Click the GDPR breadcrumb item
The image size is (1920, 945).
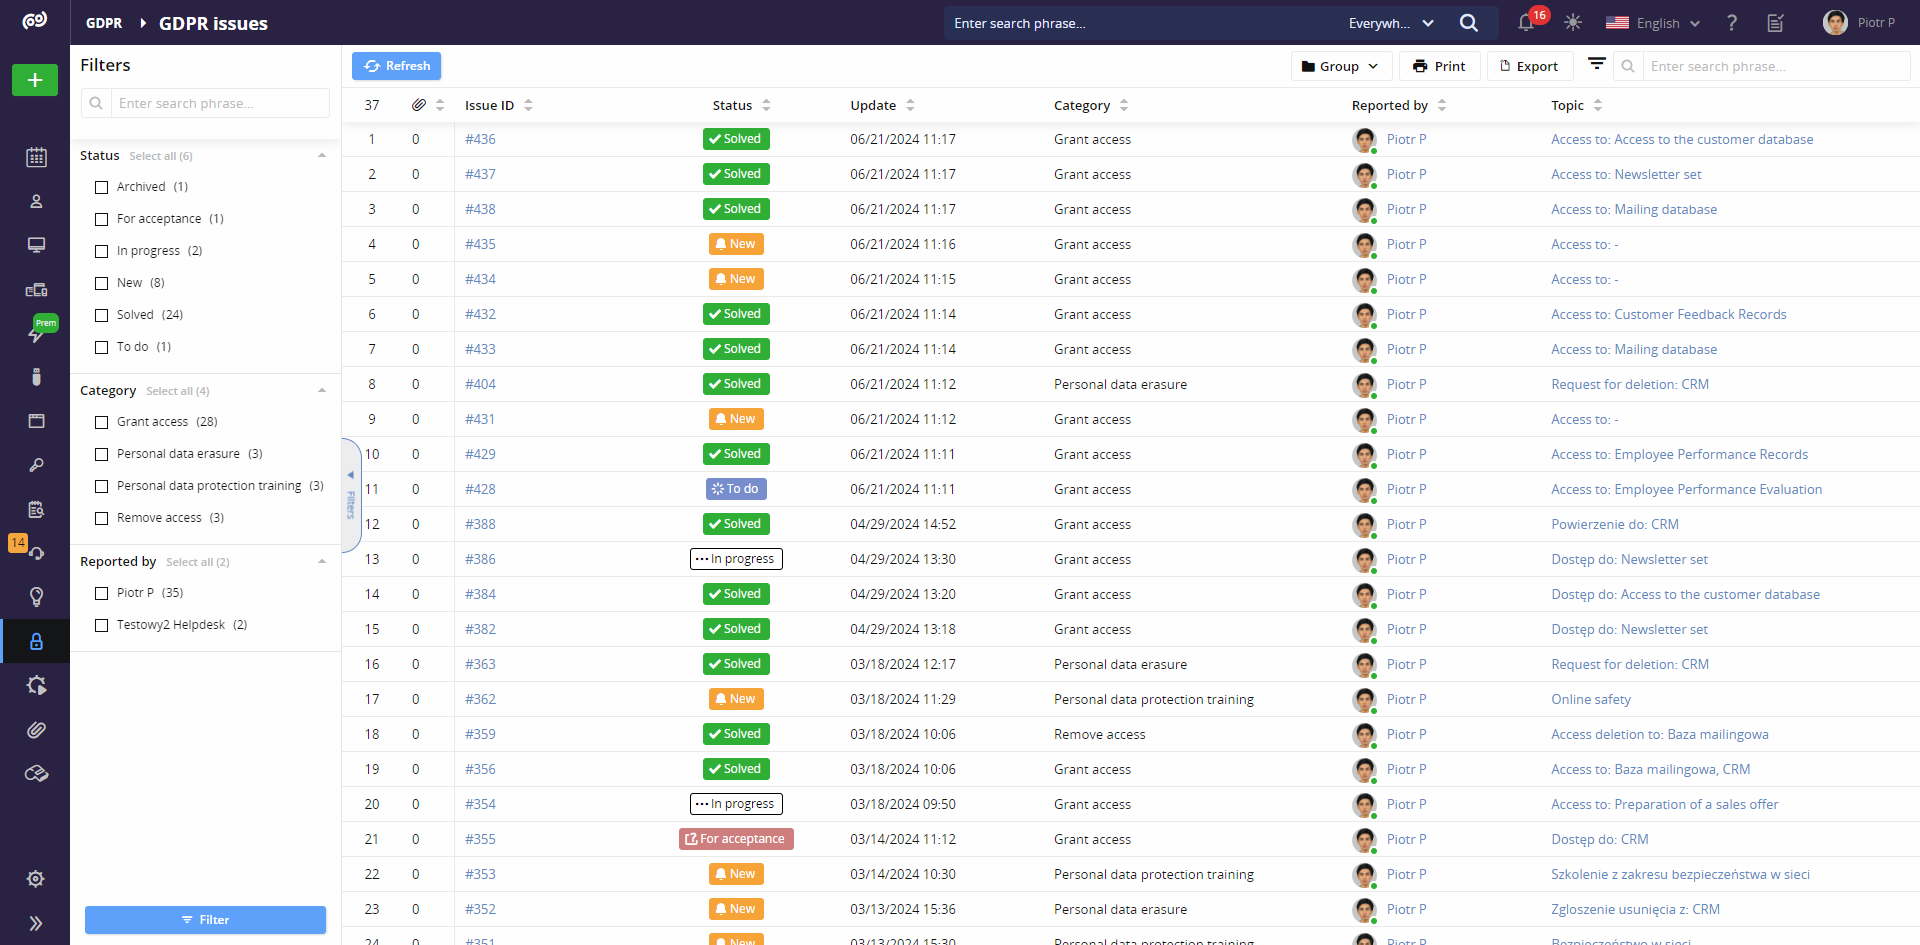[x=104, y=23]
